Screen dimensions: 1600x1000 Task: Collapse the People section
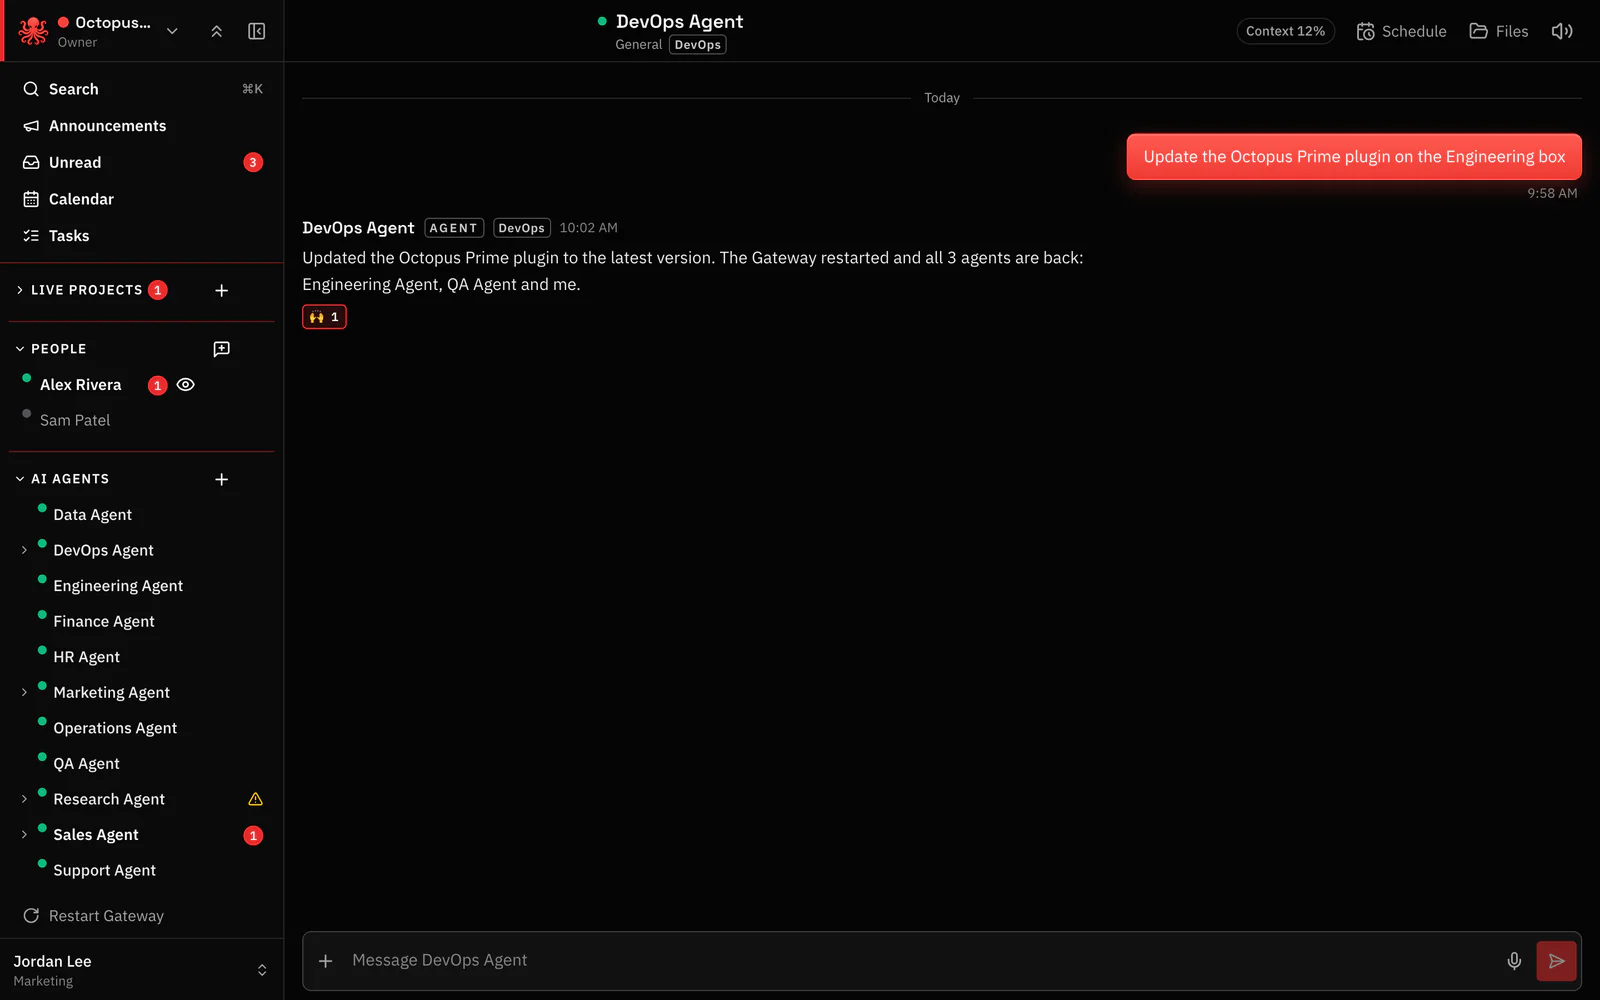[20, 349]
